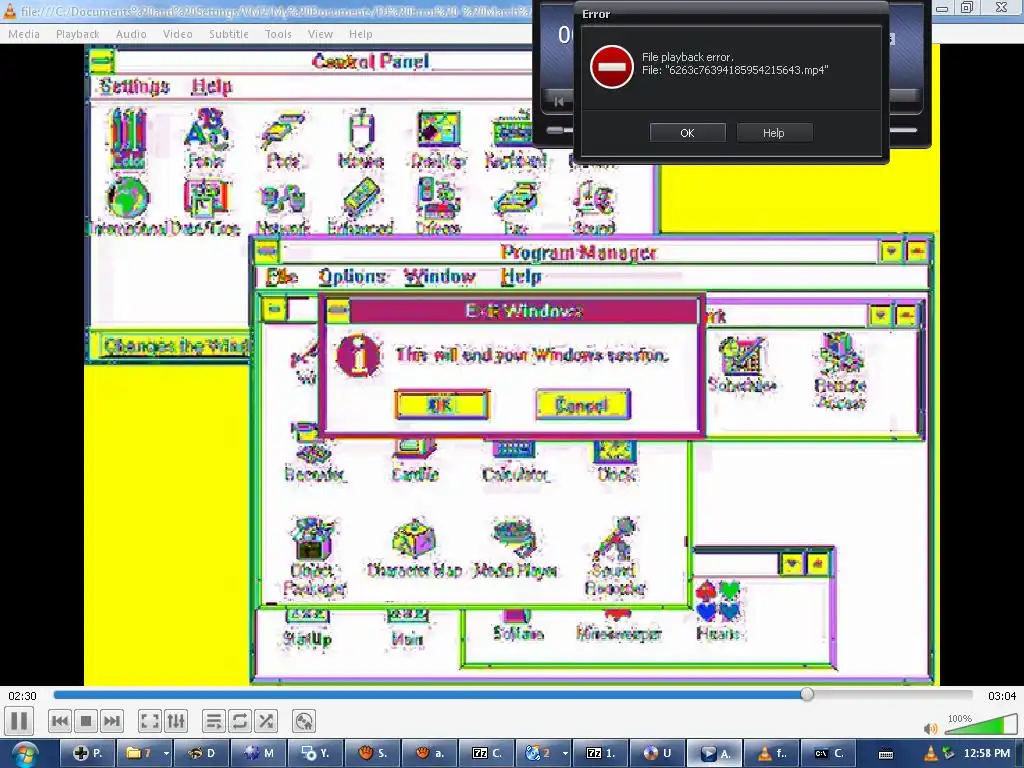This screenshot has width=1024, height=768.
Task: Toggle random shuffle playback
Action: (x=266, y=722)
